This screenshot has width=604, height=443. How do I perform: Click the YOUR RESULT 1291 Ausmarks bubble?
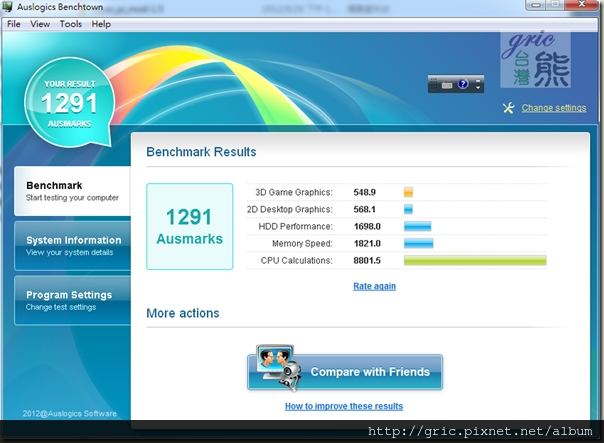[x=70, y=102]
